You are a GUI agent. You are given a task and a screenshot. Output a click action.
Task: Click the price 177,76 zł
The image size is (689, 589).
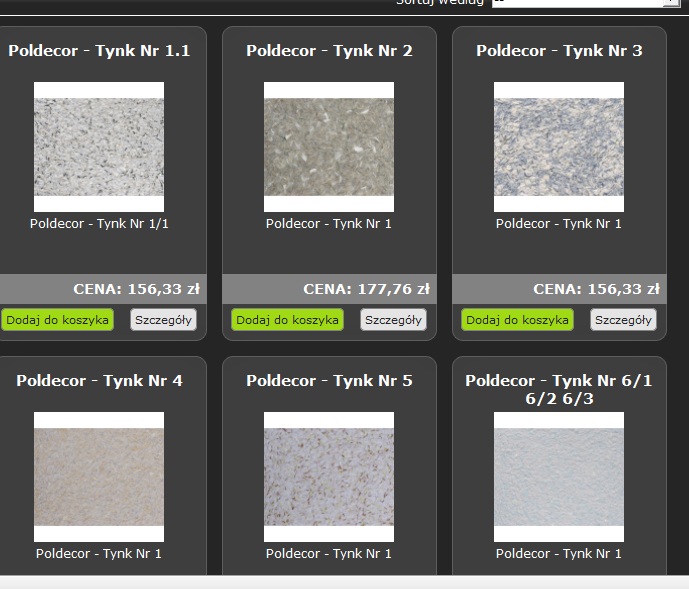pos(394,289)
